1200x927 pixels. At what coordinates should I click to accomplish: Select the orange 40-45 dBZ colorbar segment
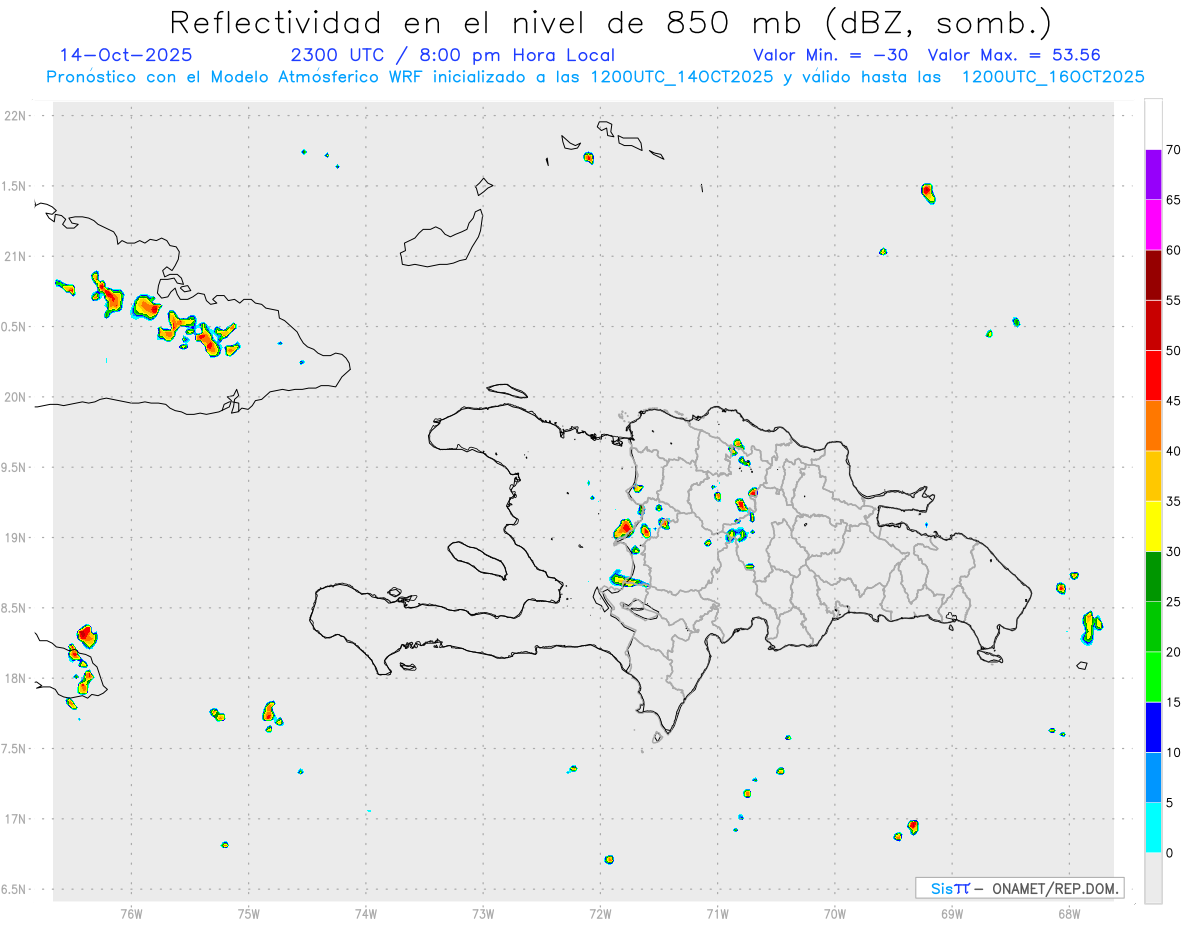1153,426
